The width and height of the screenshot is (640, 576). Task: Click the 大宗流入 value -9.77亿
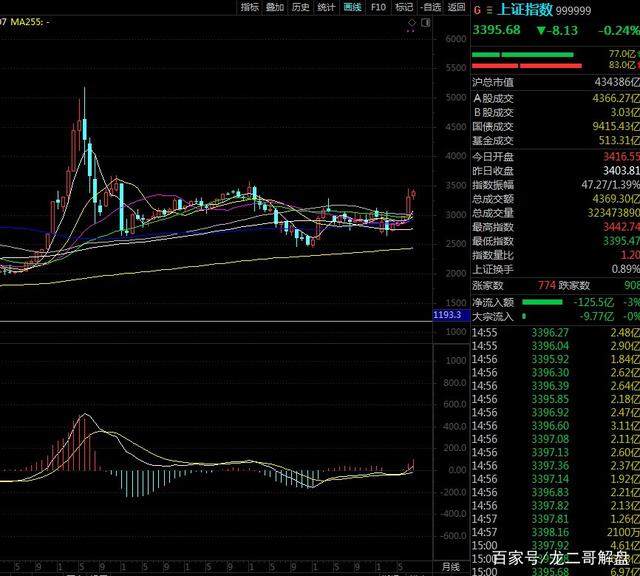(596, 316)
